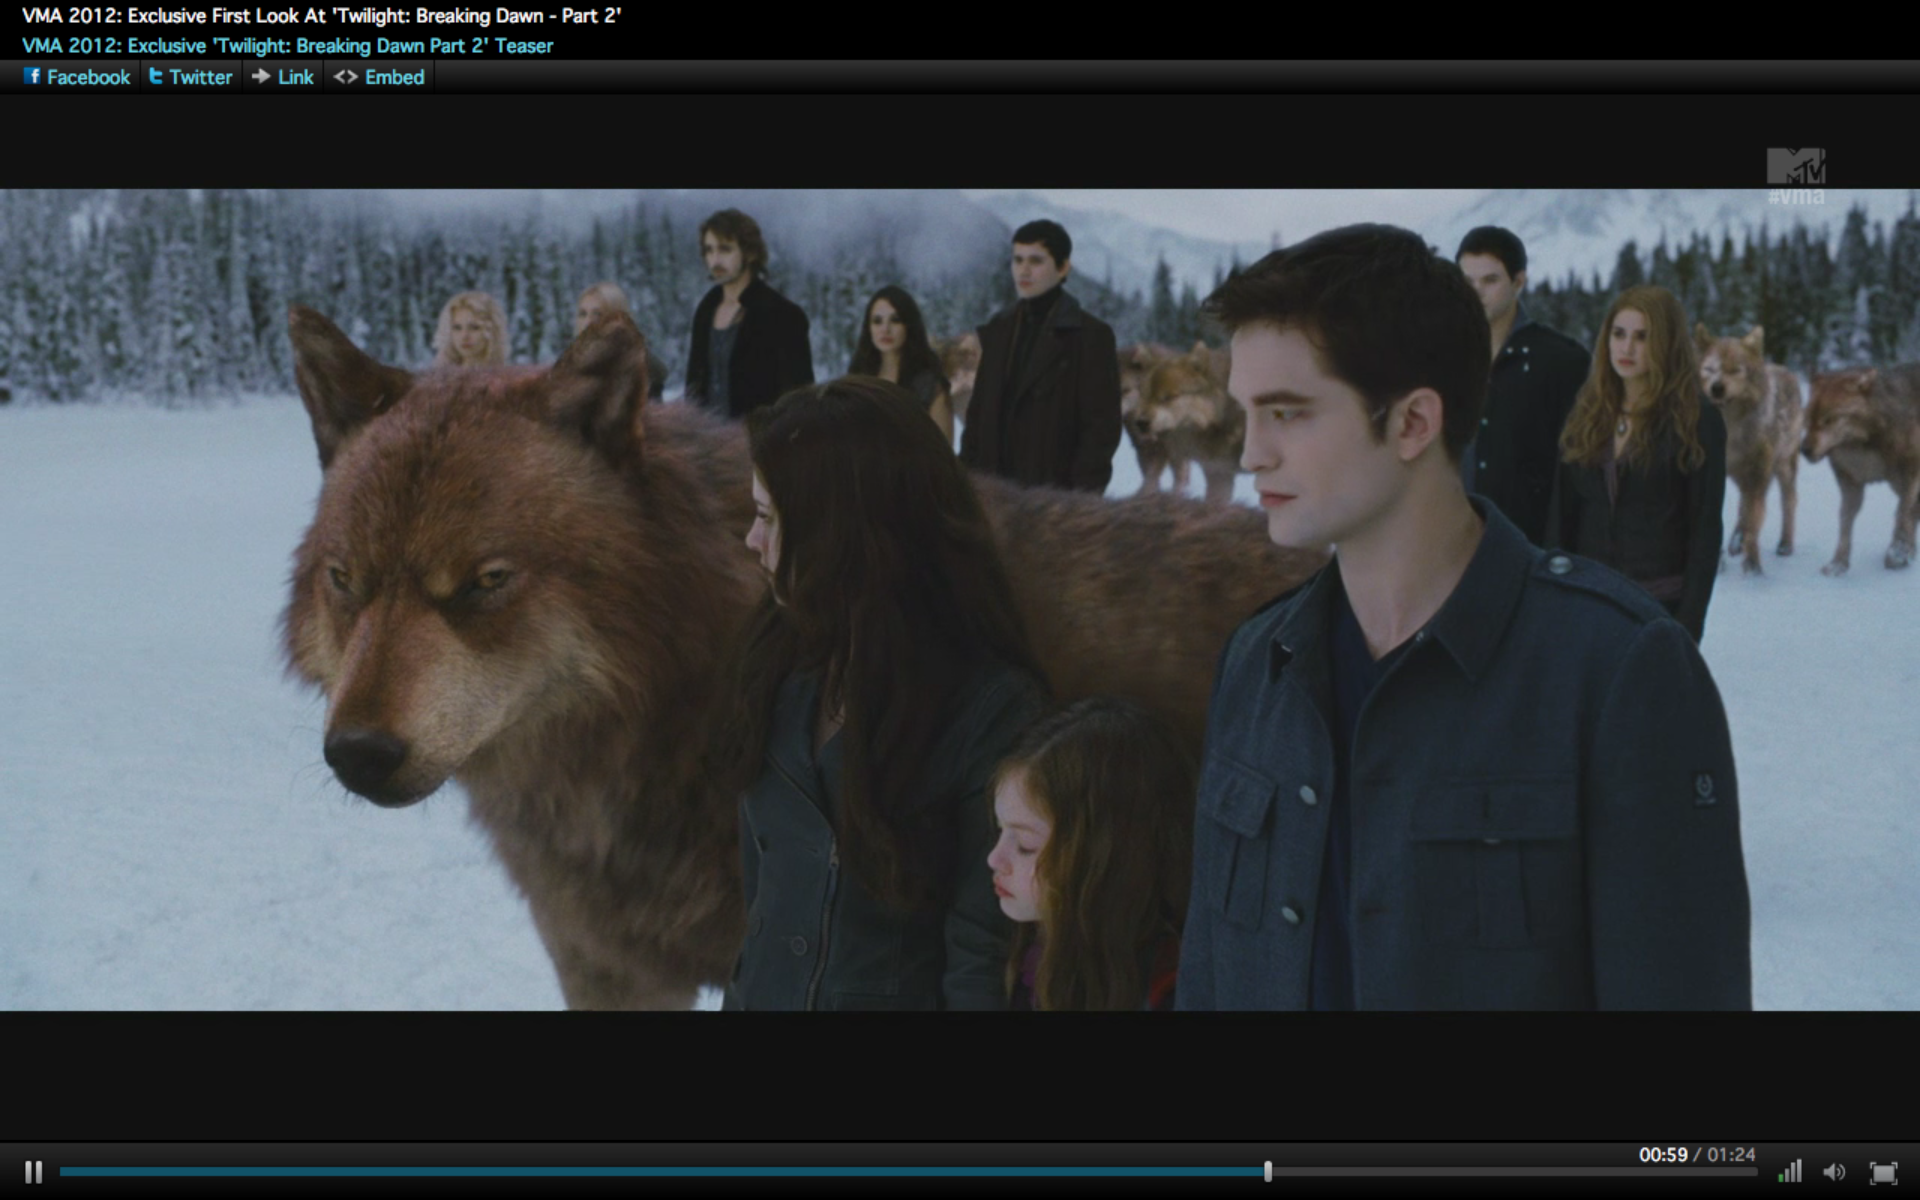Click the 00:59 / 01:24 time display
This screenshot has width=1920, height=1200.
pos(1696,1155)
